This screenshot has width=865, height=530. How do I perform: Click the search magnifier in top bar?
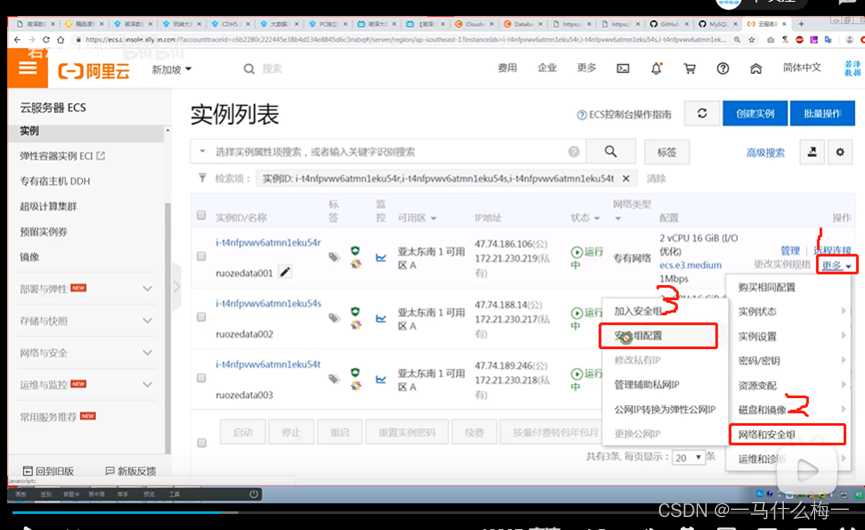click(249, 69)
